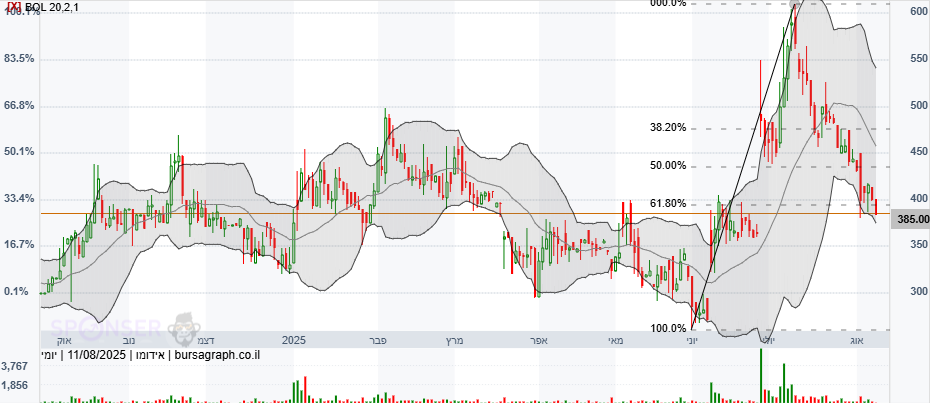Click the יולי month label

coord(767,341)
